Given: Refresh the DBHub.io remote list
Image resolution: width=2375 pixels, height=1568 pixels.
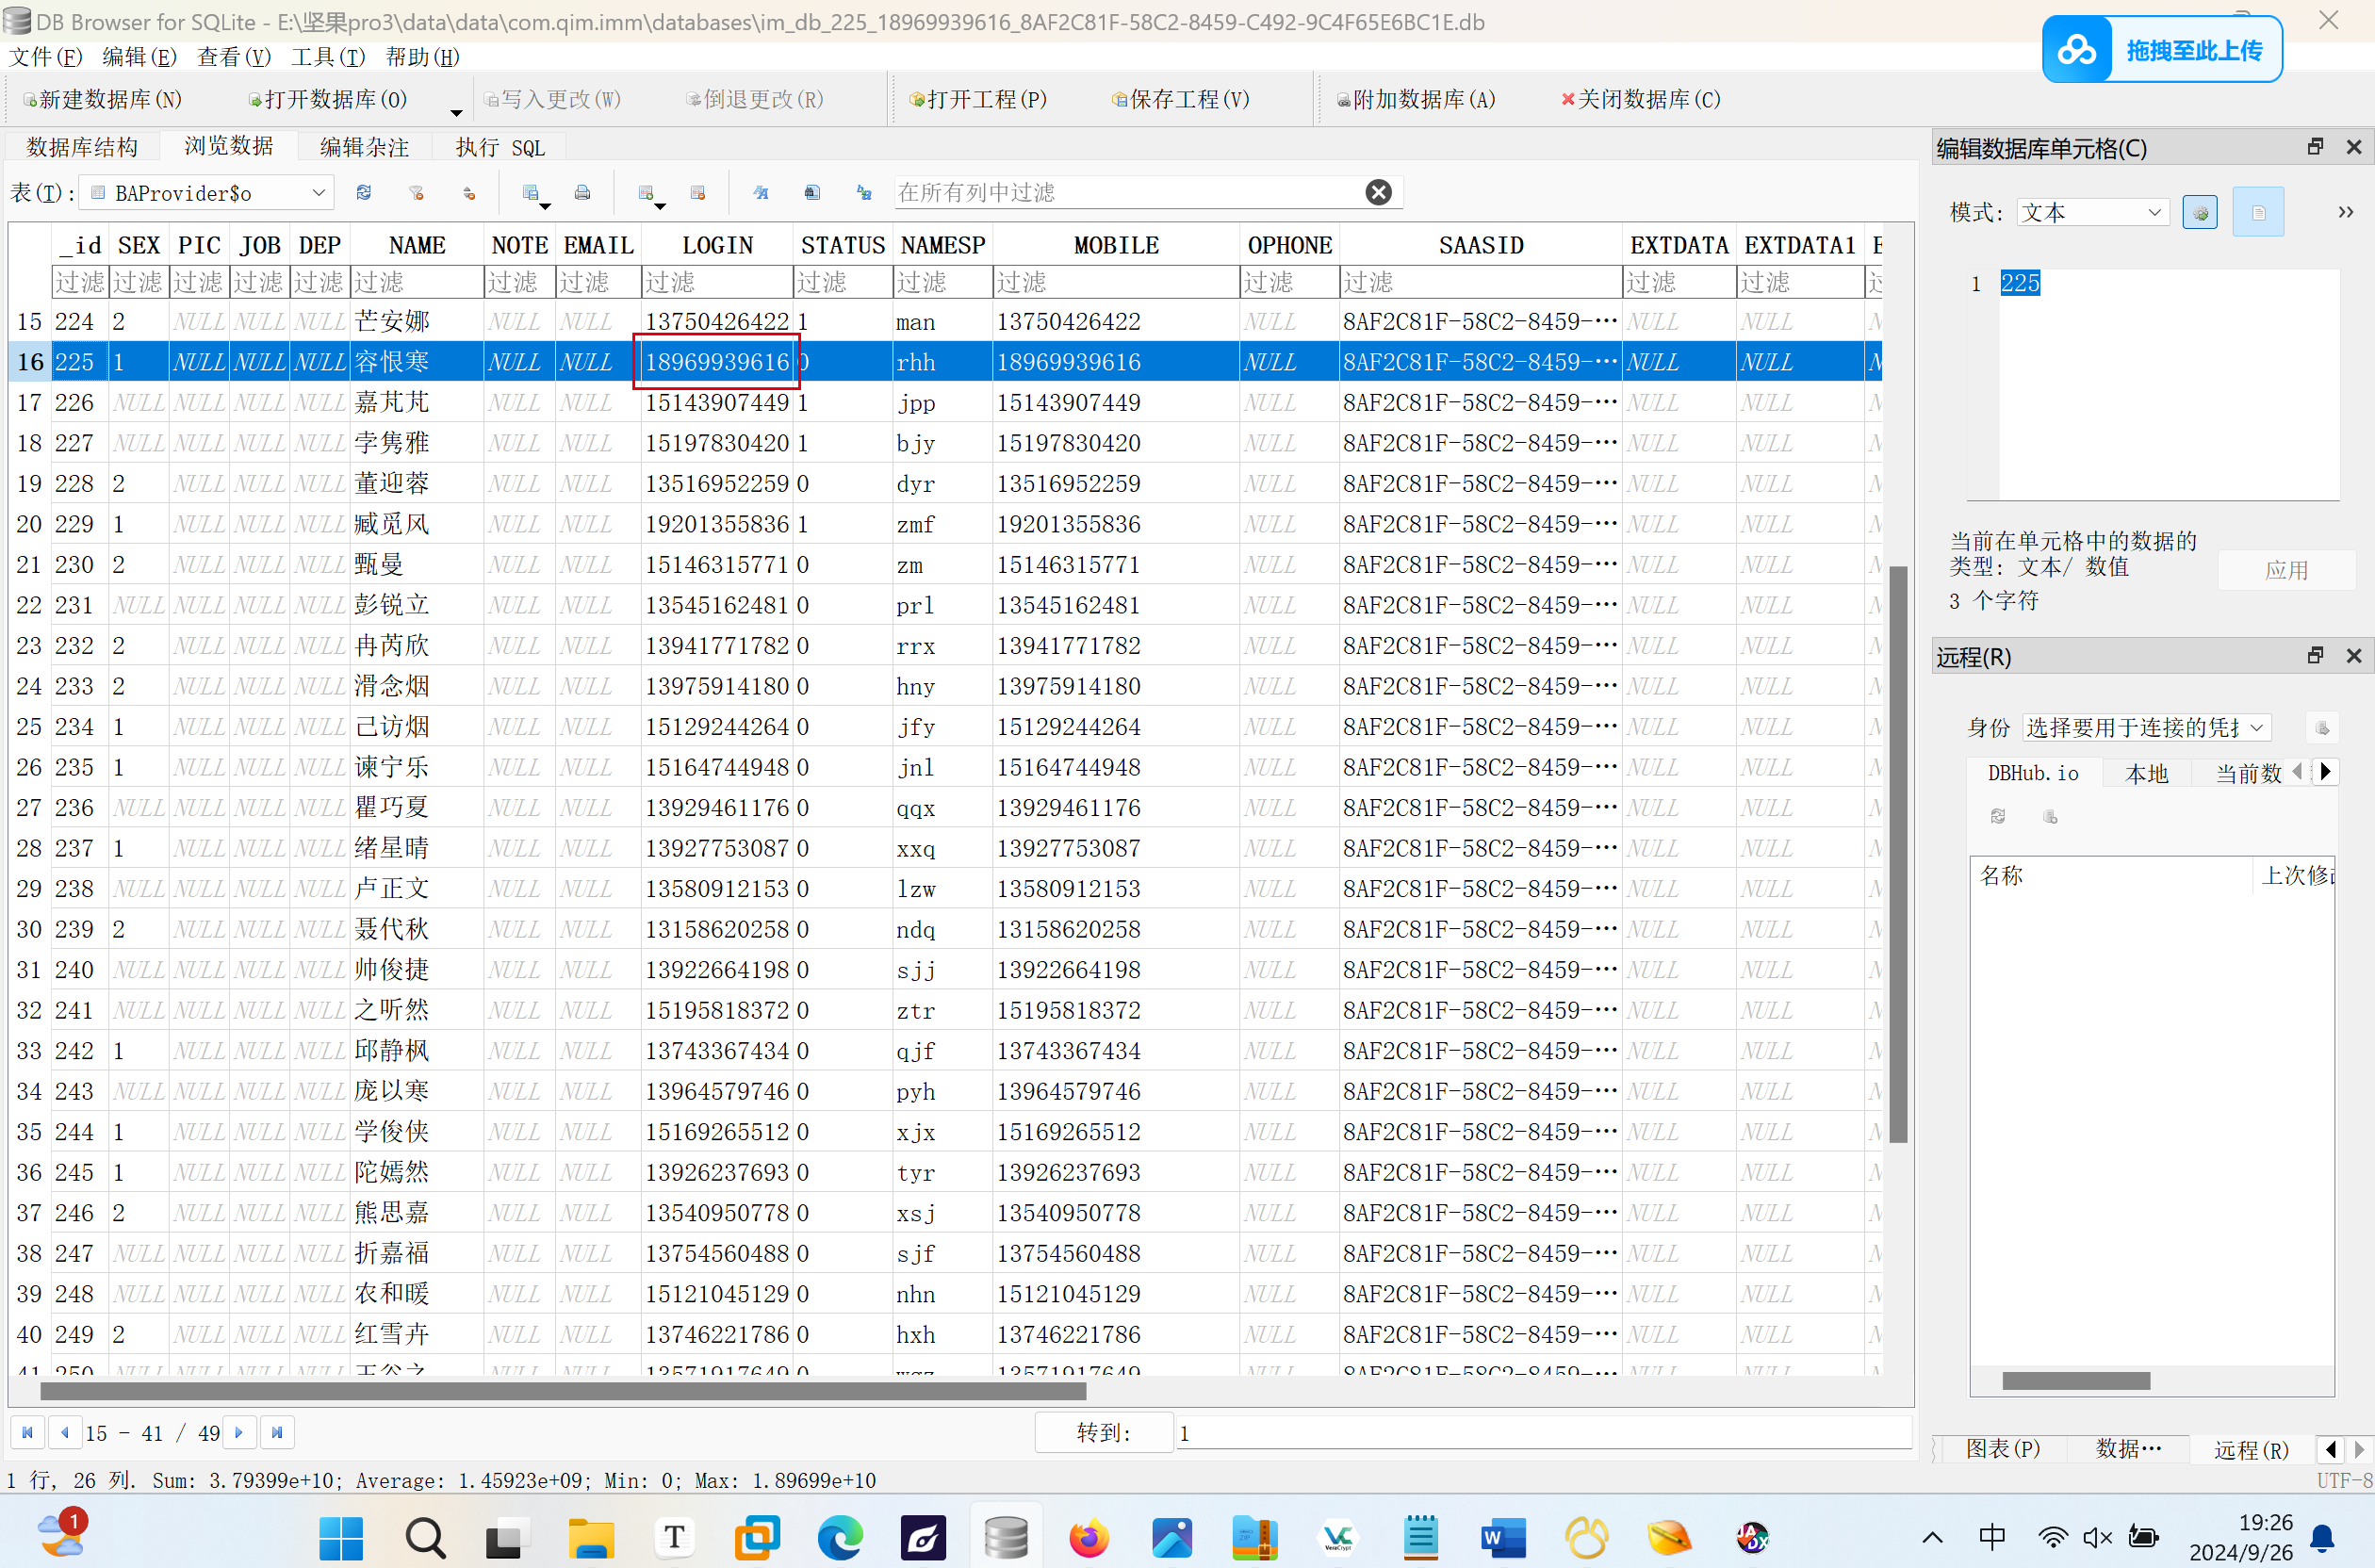Looking at the screenshot, I should click(x=1998, y=816).
